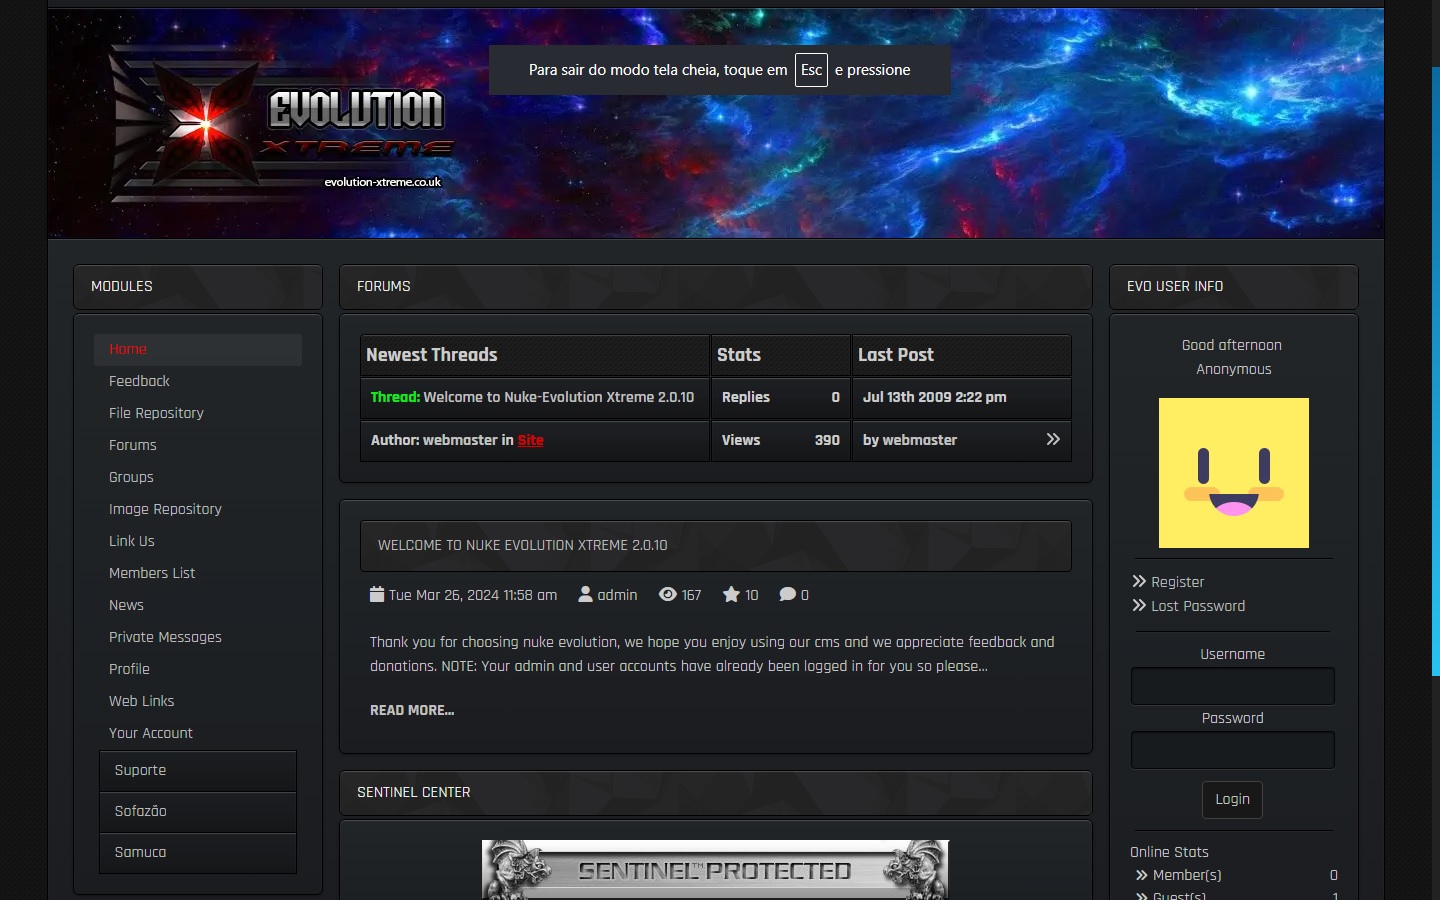Click the Samuca button
Viewport: 1440px width, 900px height.
coord(198,852)
